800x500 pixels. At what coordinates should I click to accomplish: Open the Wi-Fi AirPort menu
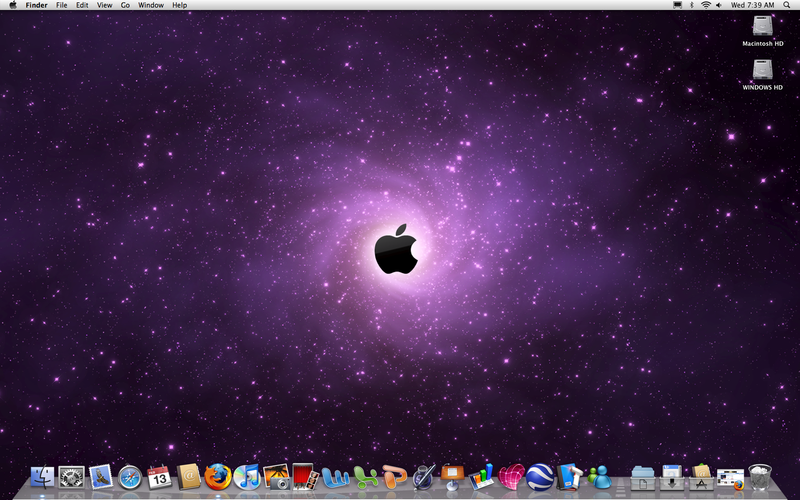[706, 5]
